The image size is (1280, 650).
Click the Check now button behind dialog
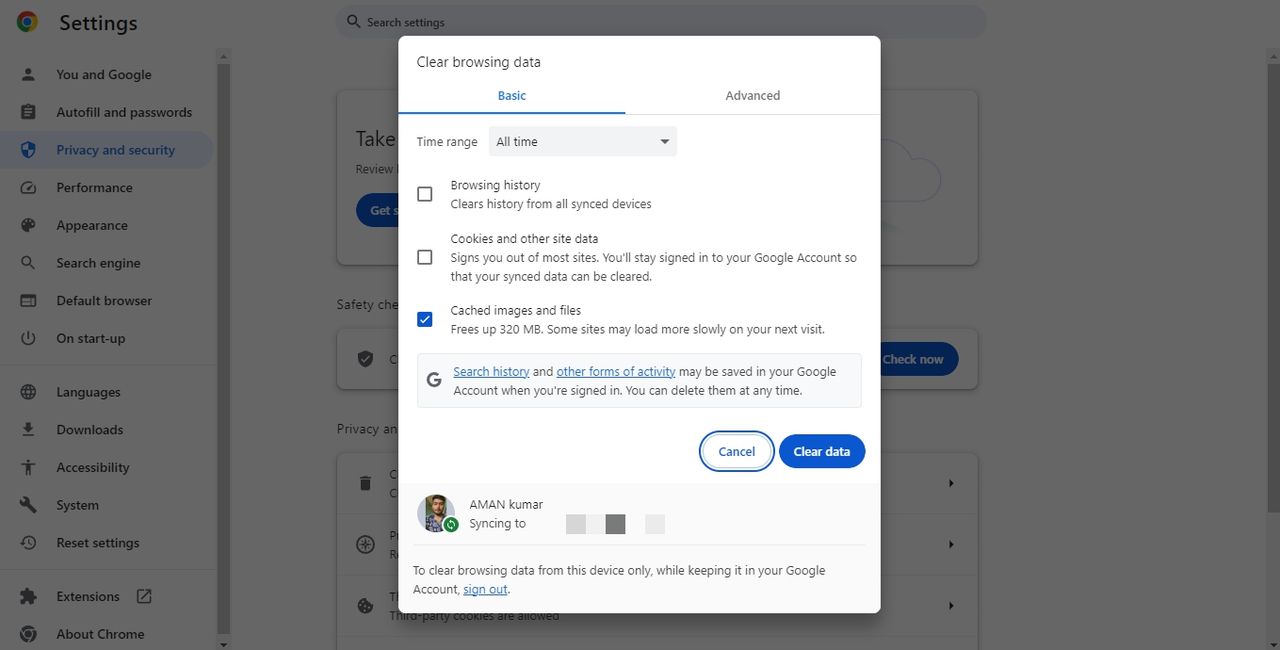click(x=920, y=359)
